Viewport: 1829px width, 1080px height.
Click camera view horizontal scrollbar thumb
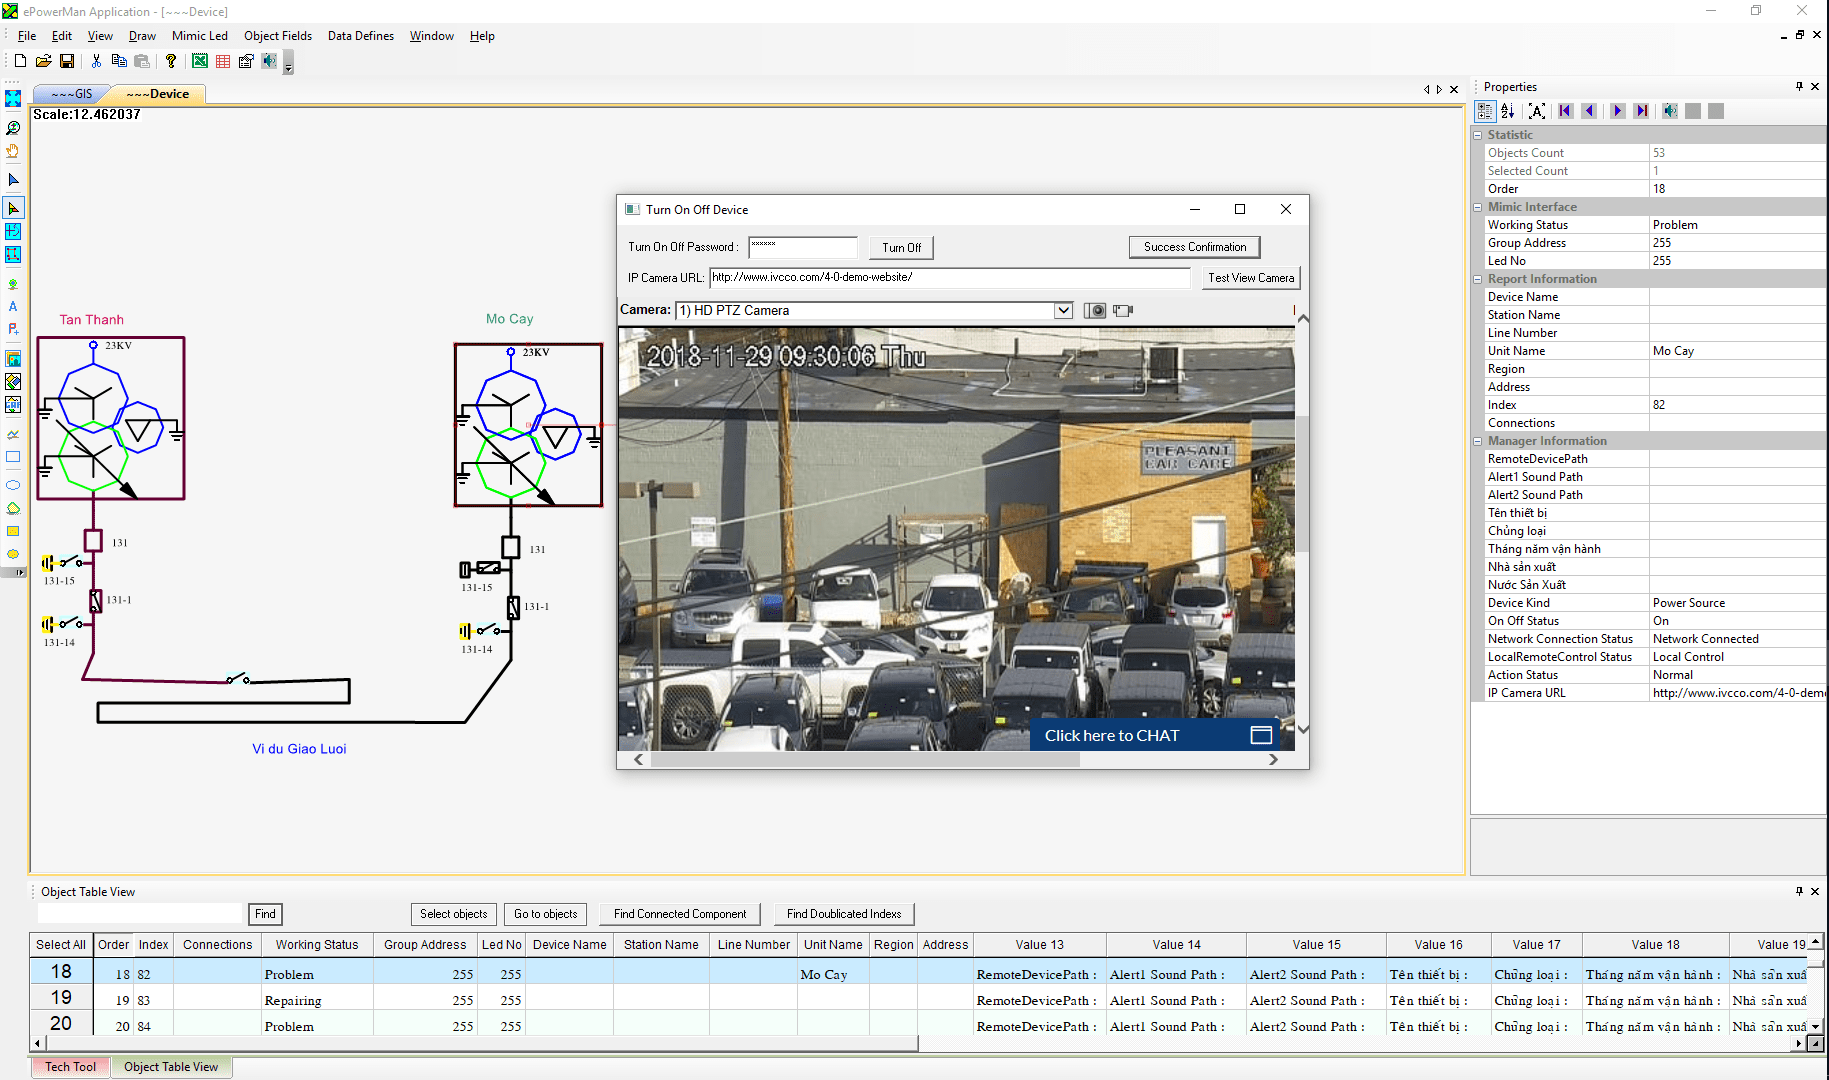(x=865, y=760)
